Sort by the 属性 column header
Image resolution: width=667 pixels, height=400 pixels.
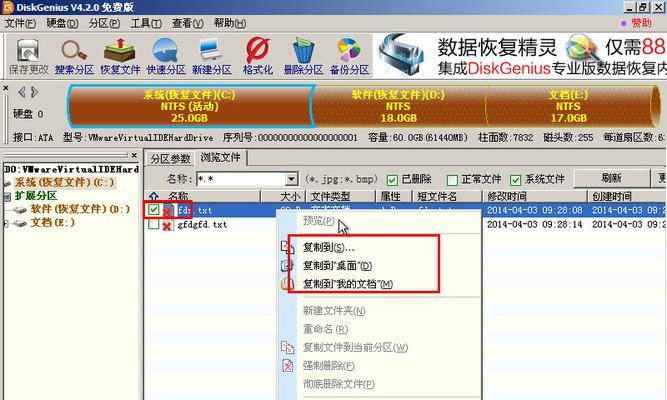pyautogui.click(x=391, y=196)
